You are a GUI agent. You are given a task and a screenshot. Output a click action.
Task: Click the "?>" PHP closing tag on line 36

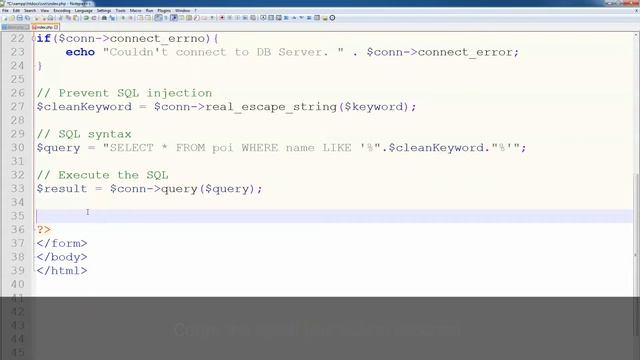[44, 230]
